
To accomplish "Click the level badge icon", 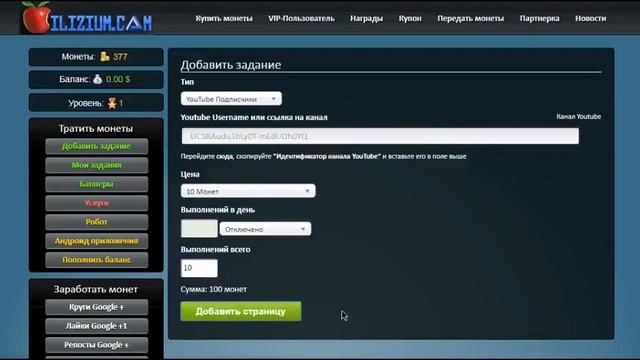I will pyautogui.click(x=112, y=103).
